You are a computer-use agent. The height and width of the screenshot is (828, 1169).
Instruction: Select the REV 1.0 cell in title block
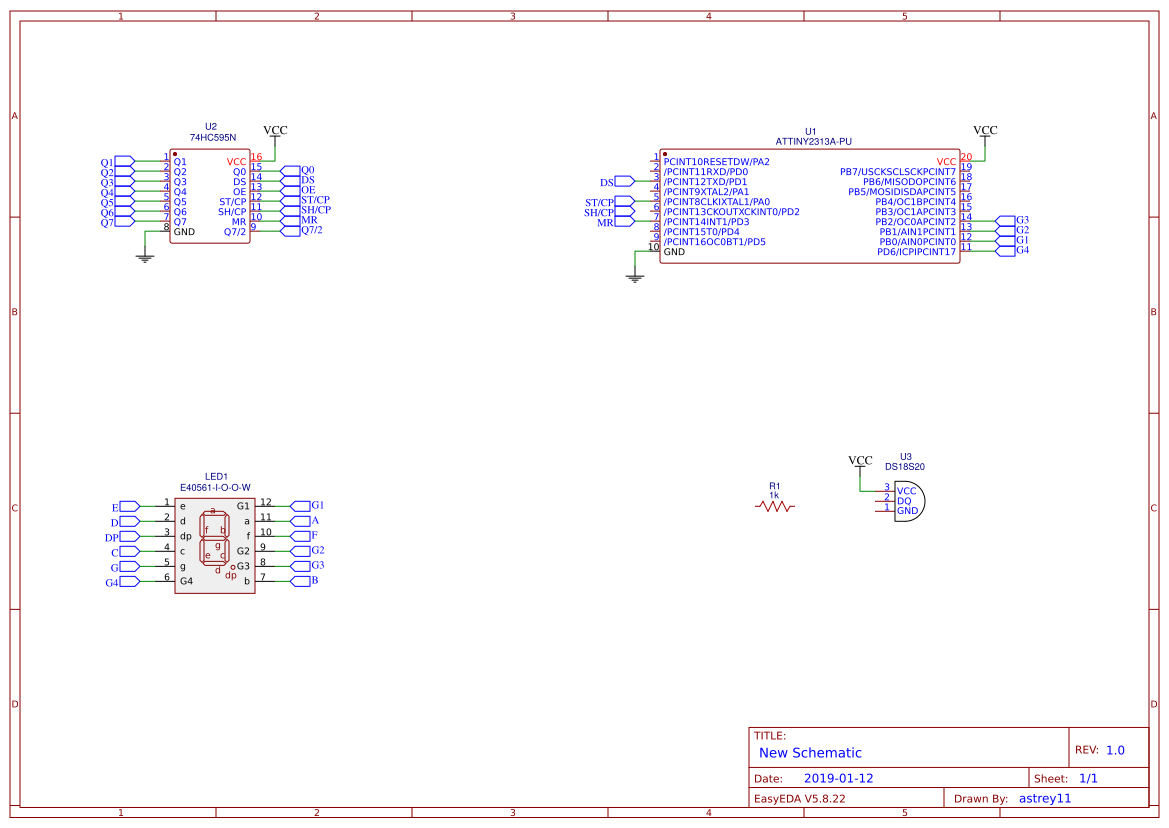(x=1103, y=748)
